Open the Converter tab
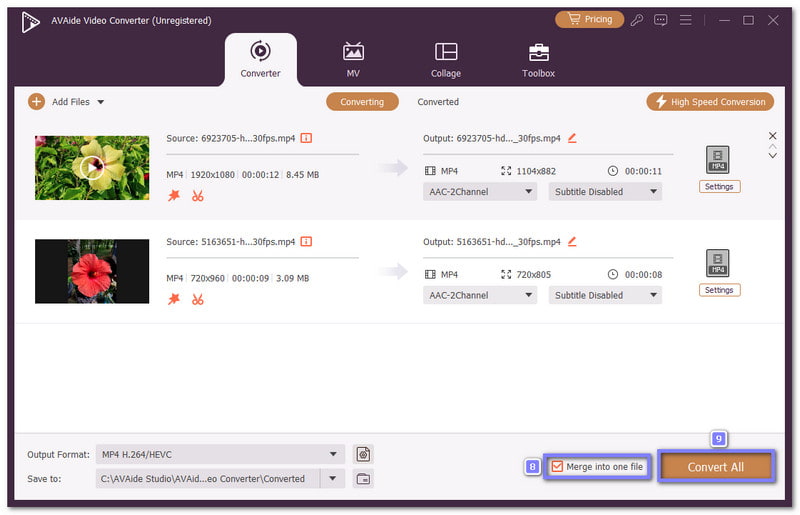Screen dimensions: 800x515 coord(260,60)
